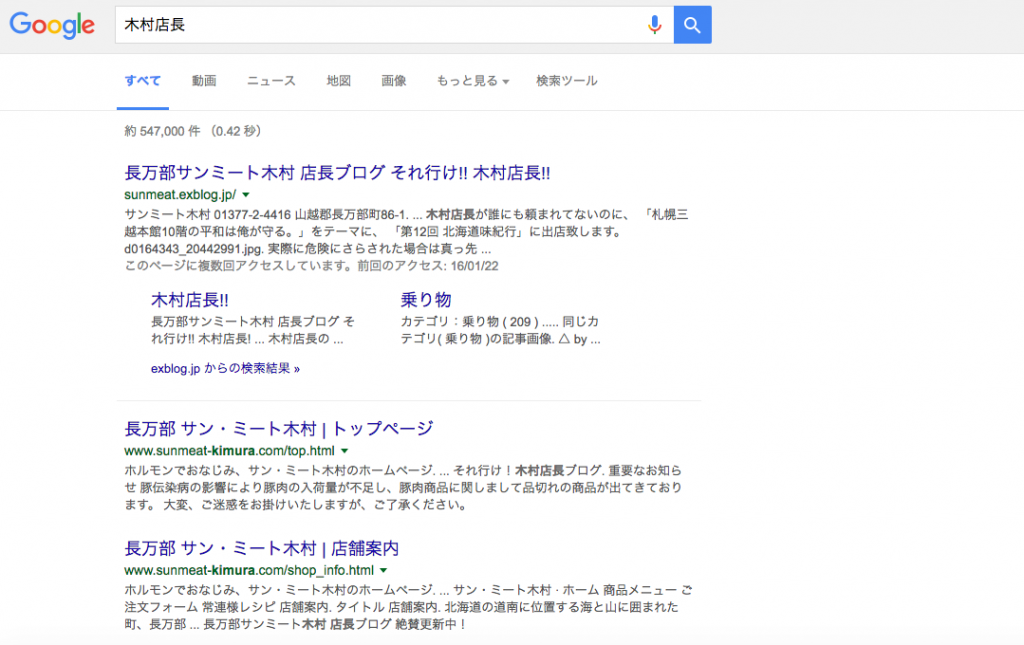Open dropdown arrow next to sunmeat.exblog.jp/
The height and width of the screenshot is (645, 1024).
click(246, 195)
